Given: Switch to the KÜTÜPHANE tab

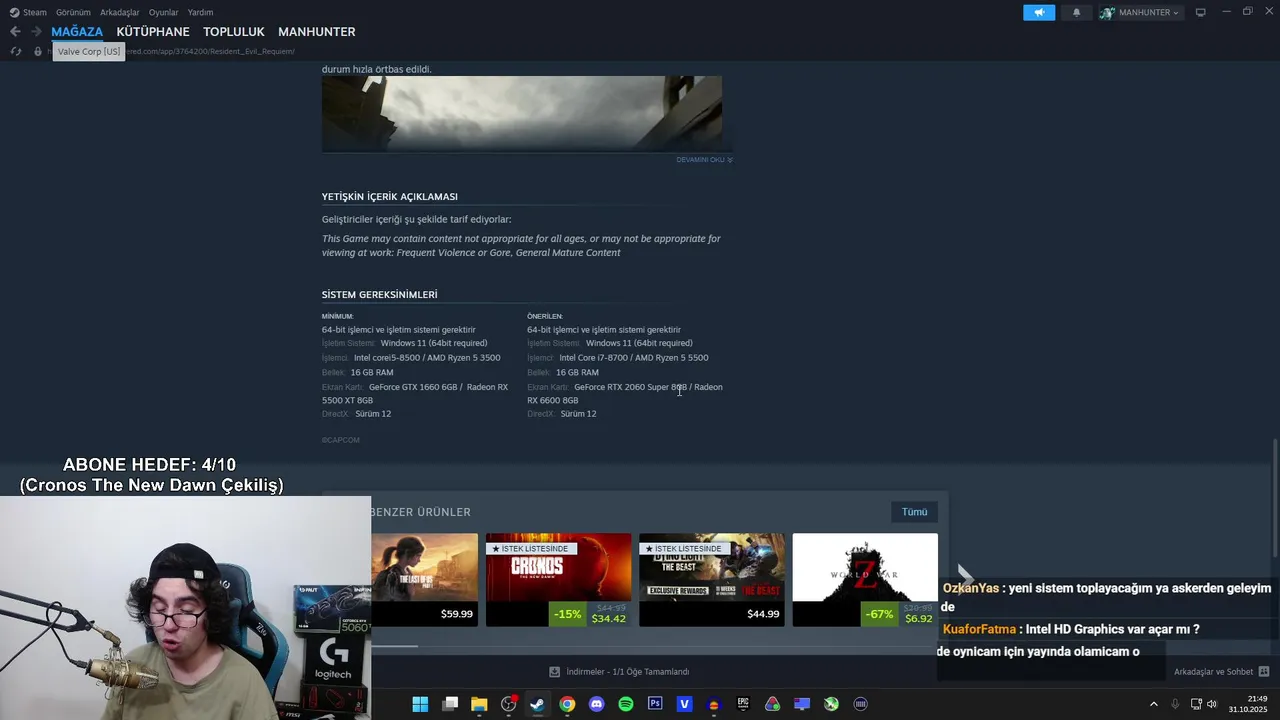Looking at the screenshot, I should point(153,32).
